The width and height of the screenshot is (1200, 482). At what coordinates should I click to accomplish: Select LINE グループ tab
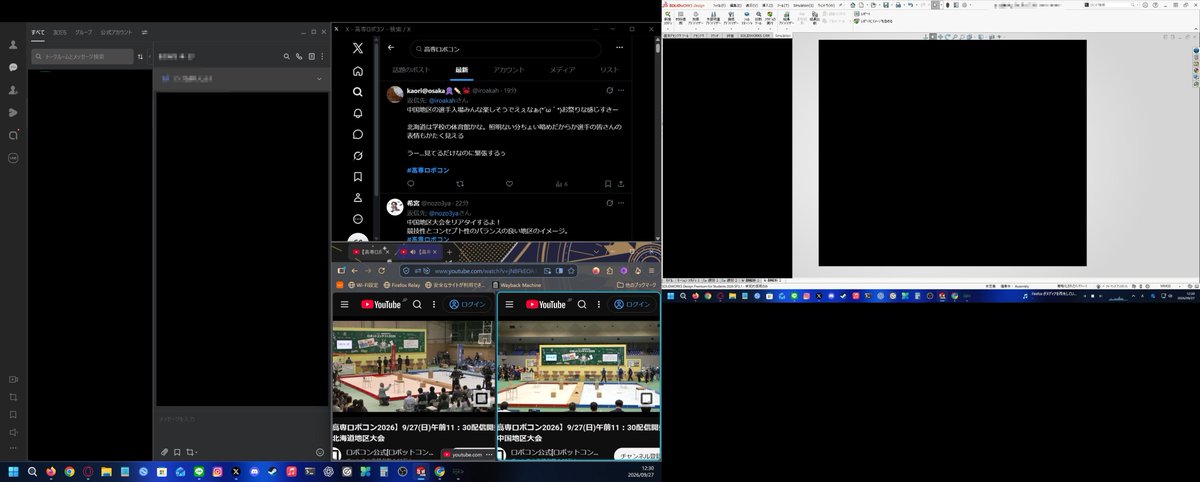point(84,32)
